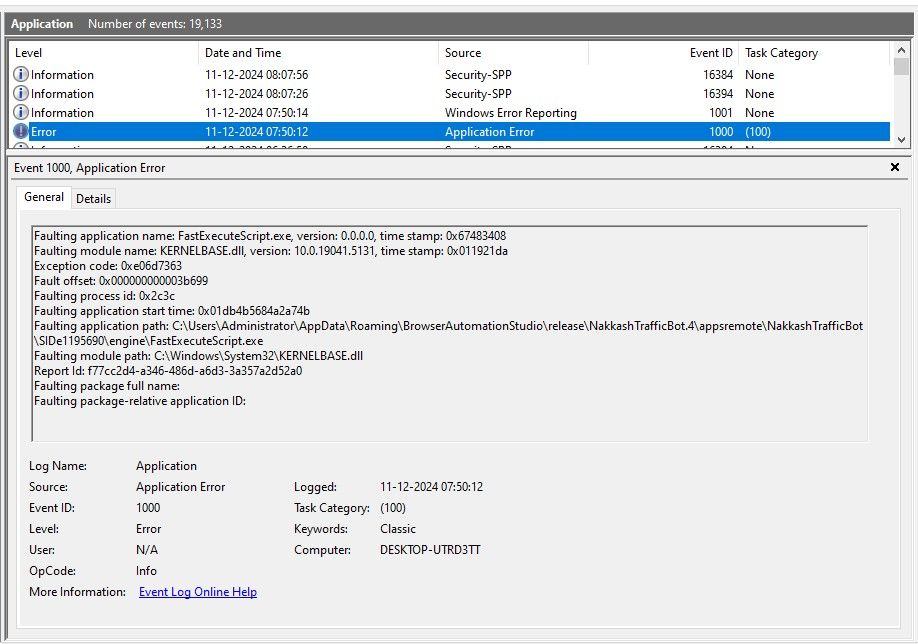
Task: Select the General tab
Action: tap(43, 197)
